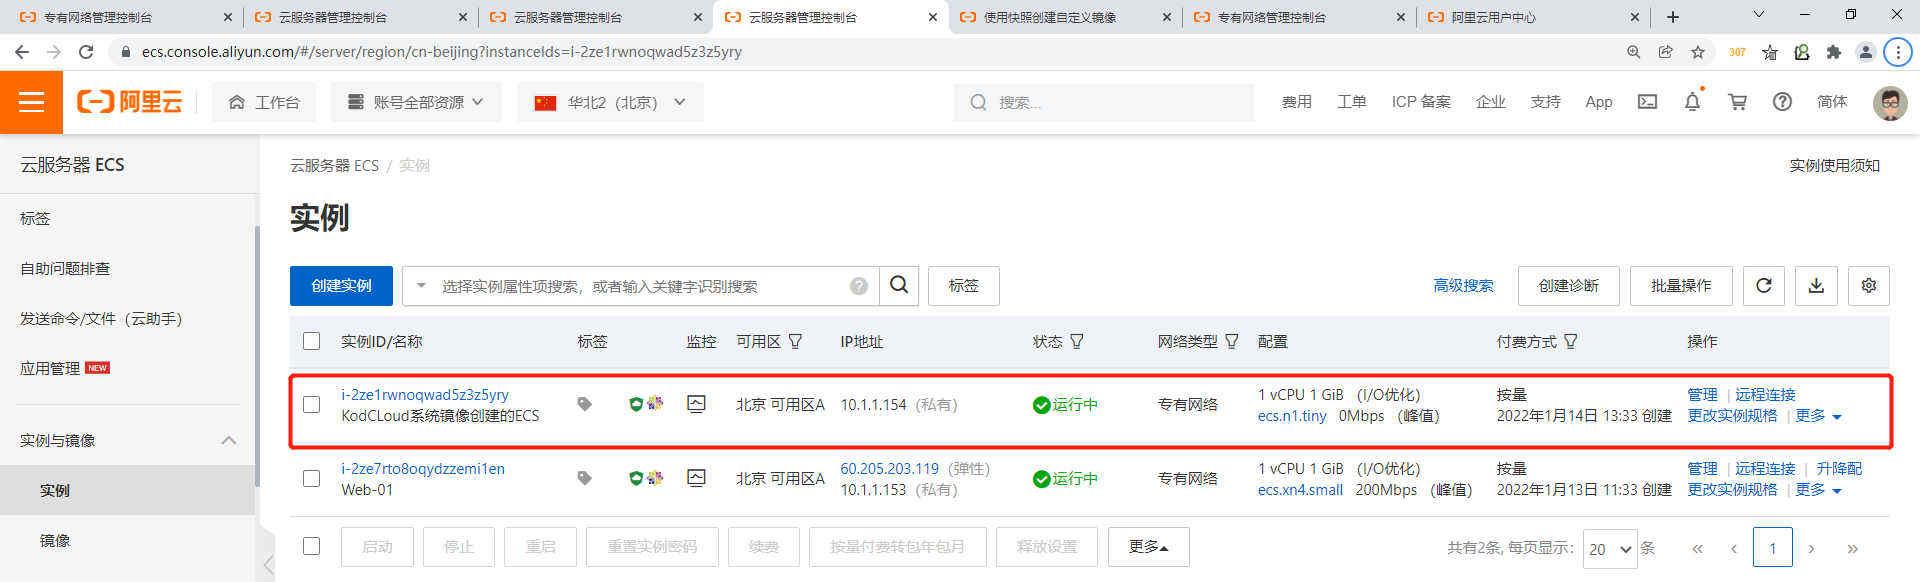
Task: Click the 创建诊断 button
Action: [1568, 286]
